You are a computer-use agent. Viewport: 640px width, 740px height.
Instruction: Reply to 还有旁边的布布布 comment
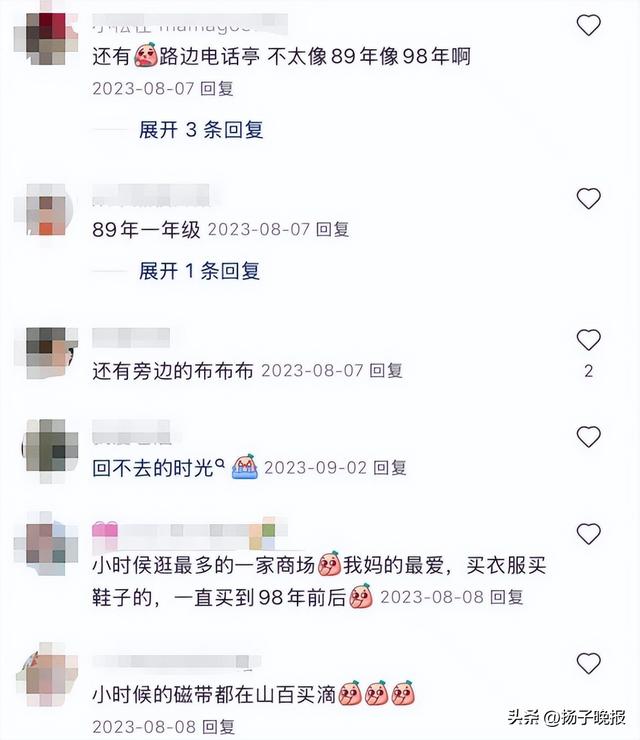tap(386, 370)
